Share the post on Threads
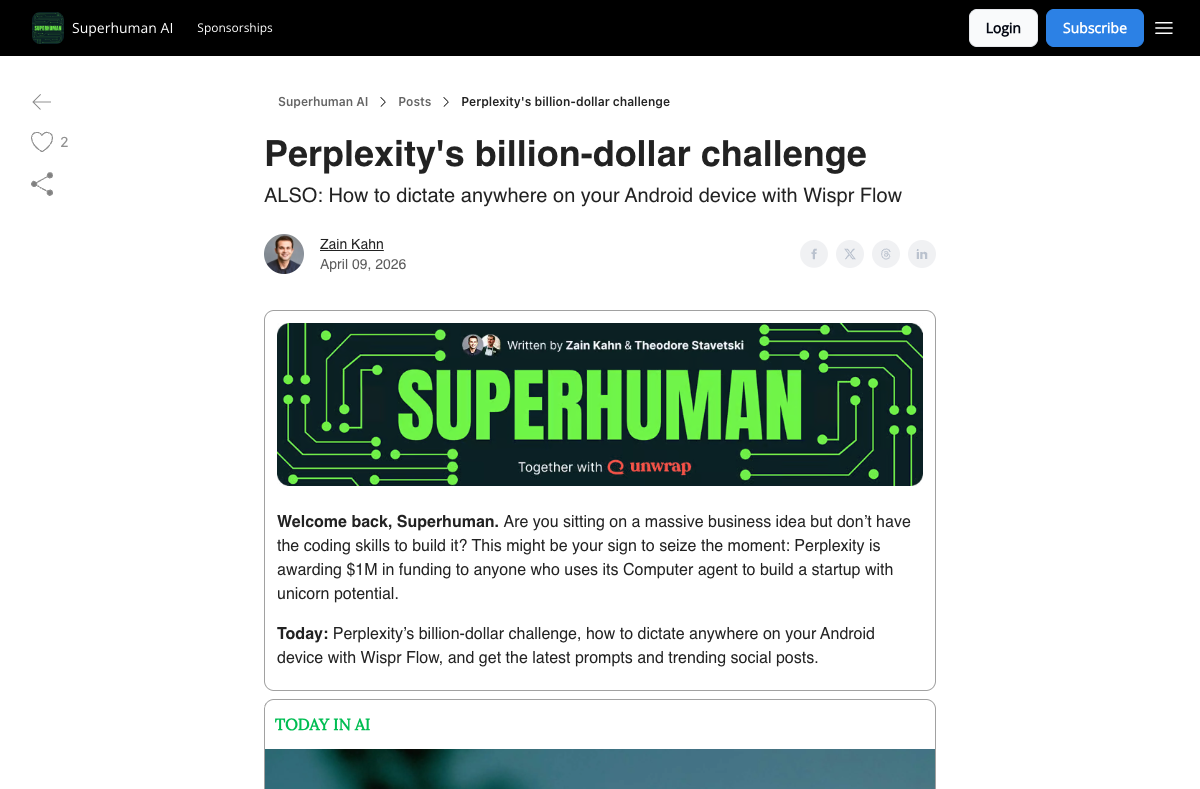The width and height of the screenshot is (1200, 789). [x=886, y=254]
